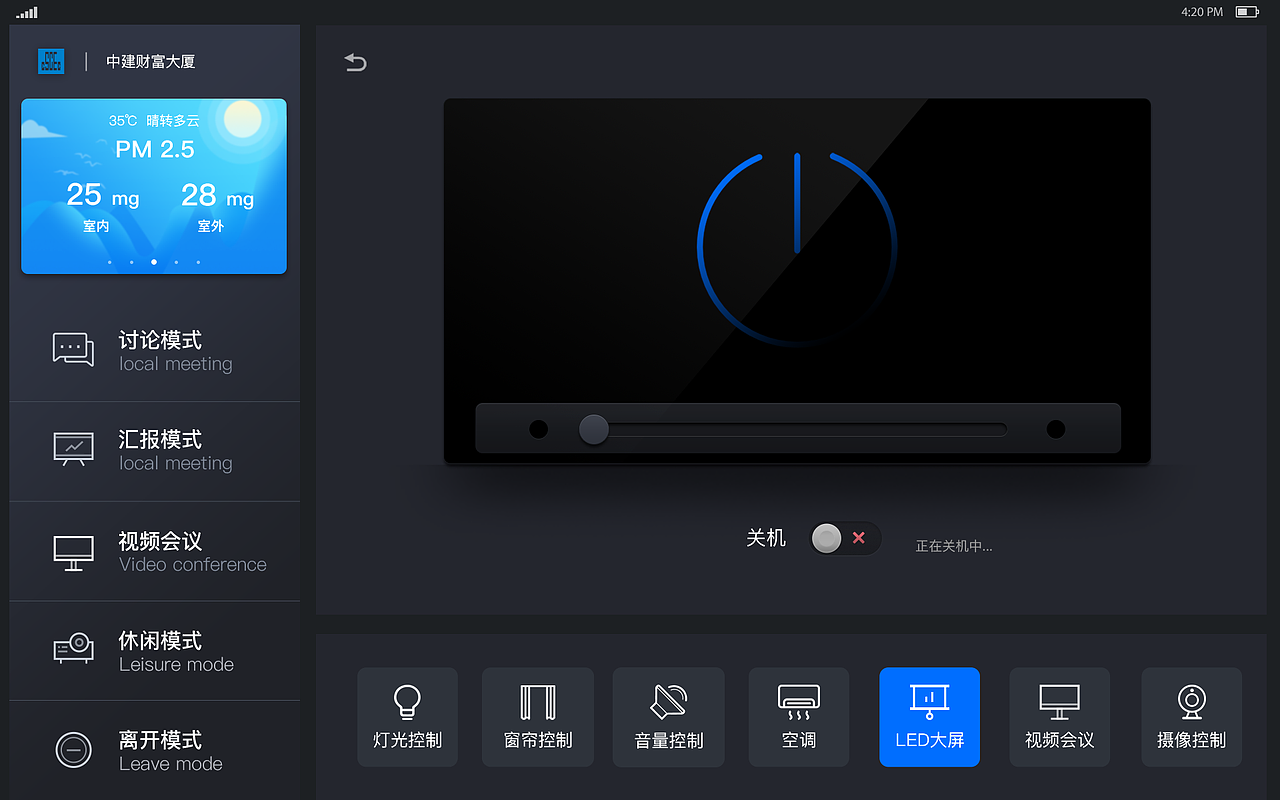
Task: Select second page dot on weather card
Action: pyautogui.click(x=132, y=262)
